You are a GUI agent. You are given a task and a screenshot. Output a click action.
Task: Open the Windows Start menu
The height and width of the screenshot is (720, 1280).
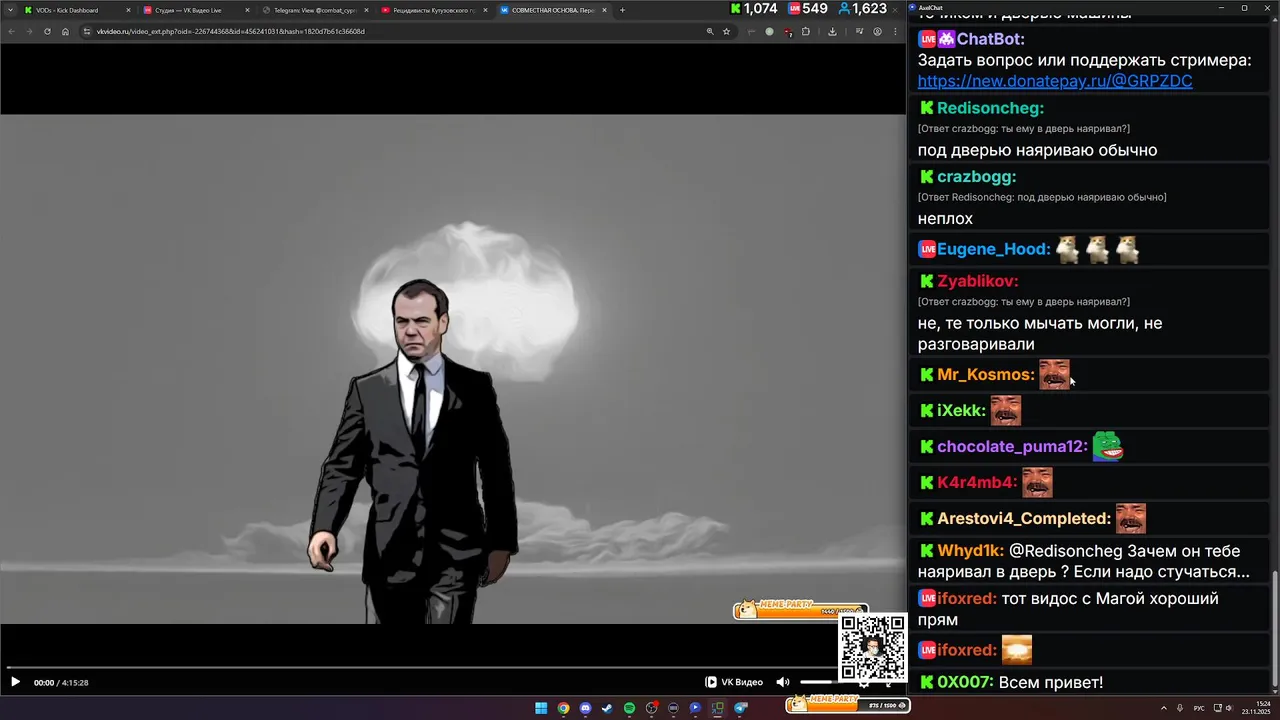click(541, 708)
